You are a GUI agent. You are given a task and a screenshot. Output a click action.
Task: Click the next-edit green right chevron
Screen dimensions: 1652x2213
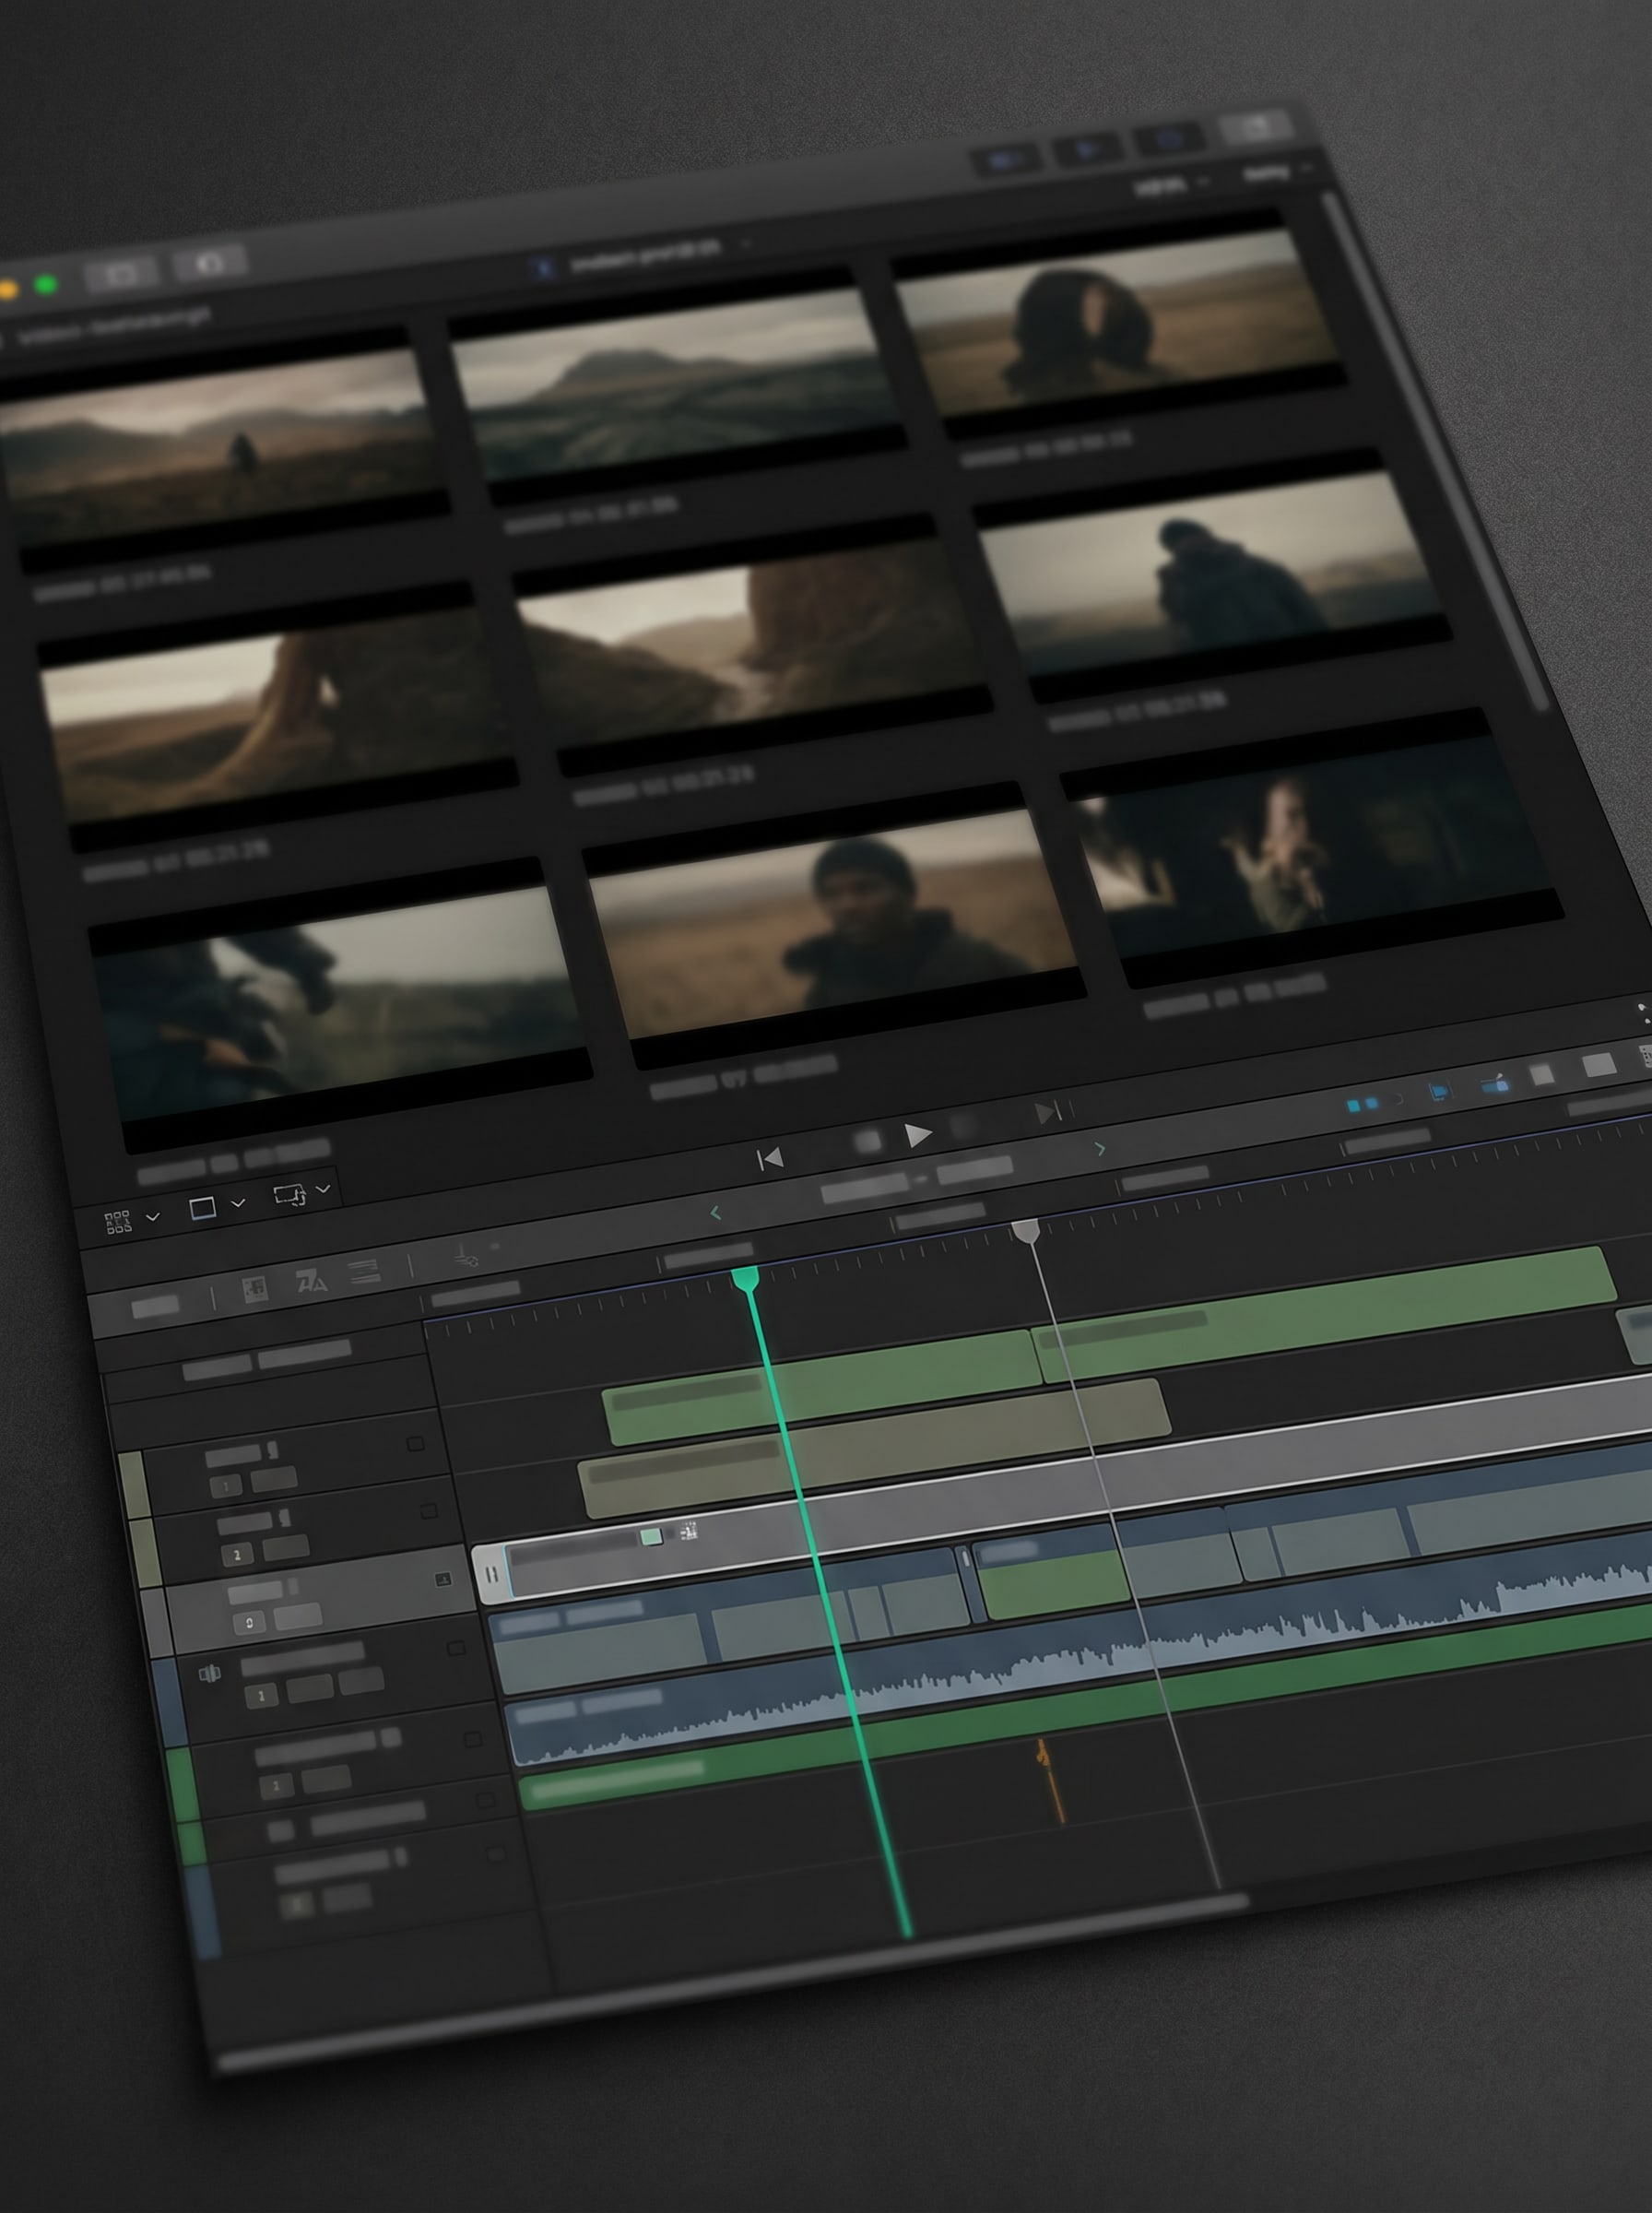pos(1100,1149)
